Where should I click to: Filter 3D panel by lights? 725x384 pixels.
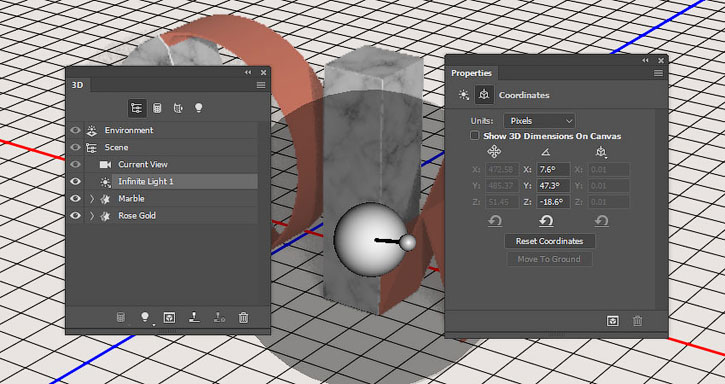coord(198,108)
